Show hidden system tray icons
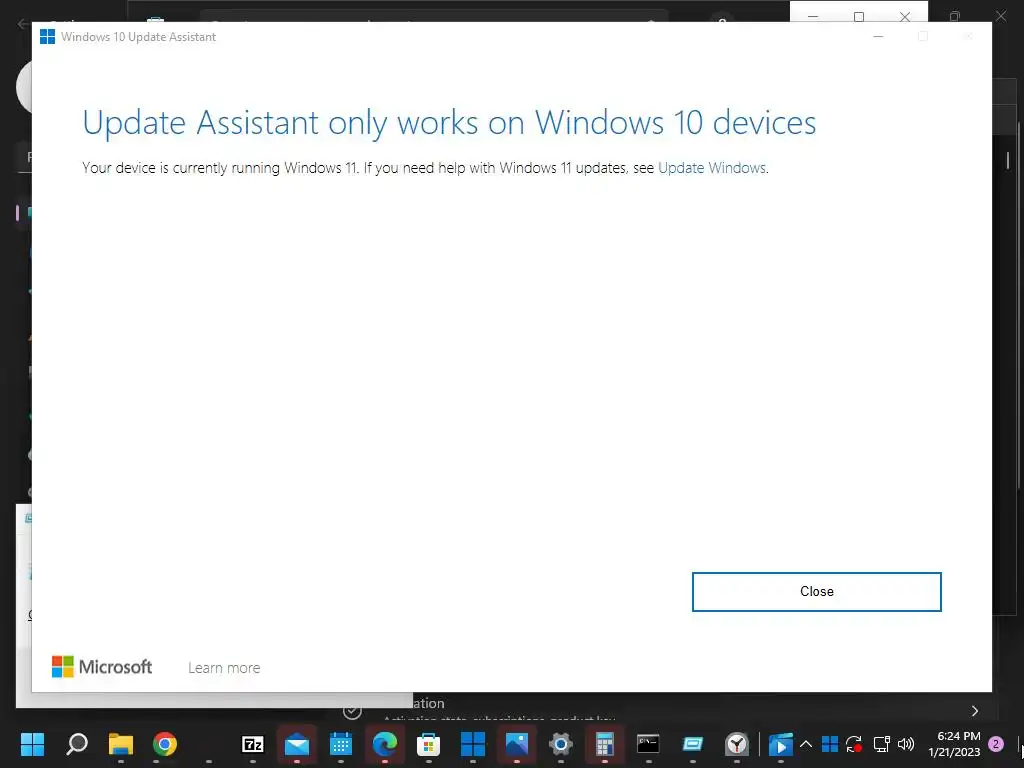Screen dimensions: 1024x768 pyautogui.click(x=806, y=744)
